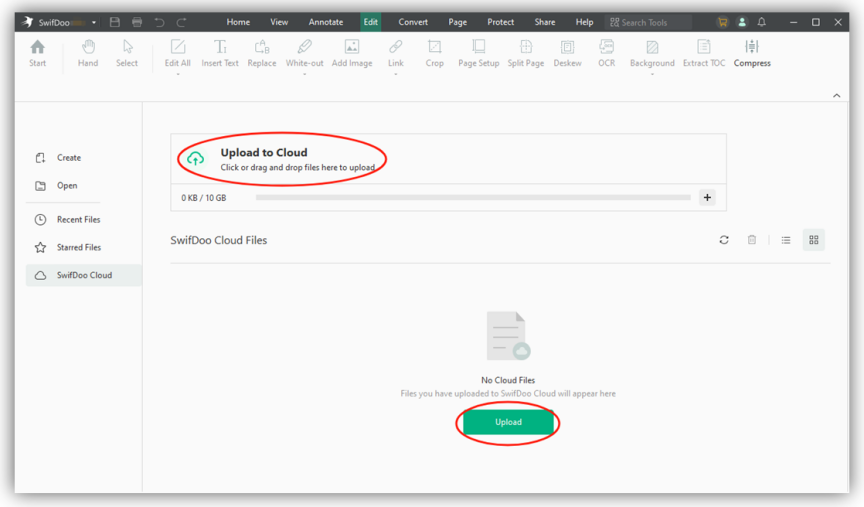This screenshot has height=507, width=864.
Task: Click Create in the sidebar
Action: [69, 158]
